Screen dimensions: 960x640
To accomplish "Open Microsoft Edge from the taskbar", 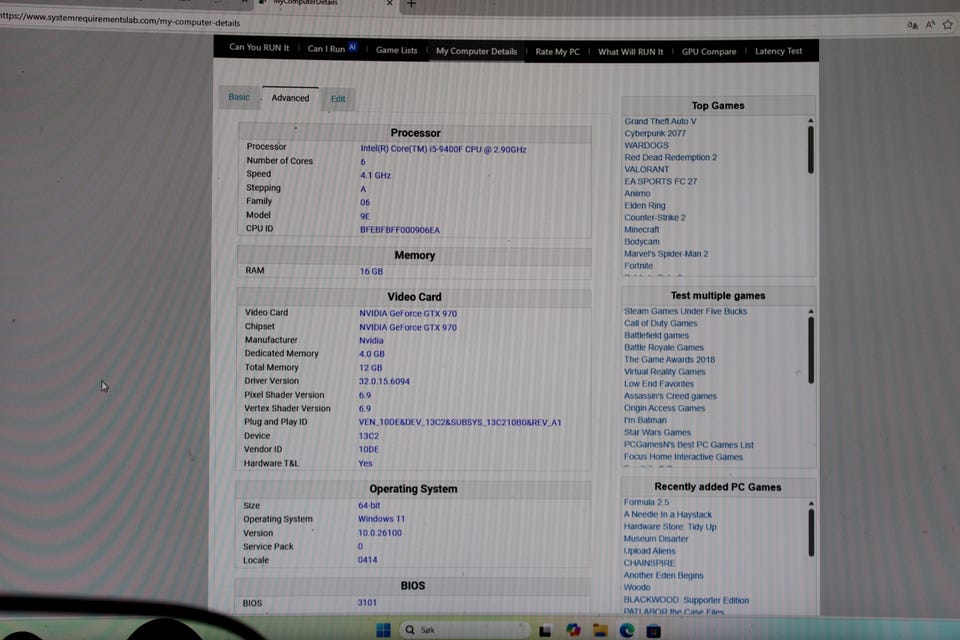I will (626, 630).
